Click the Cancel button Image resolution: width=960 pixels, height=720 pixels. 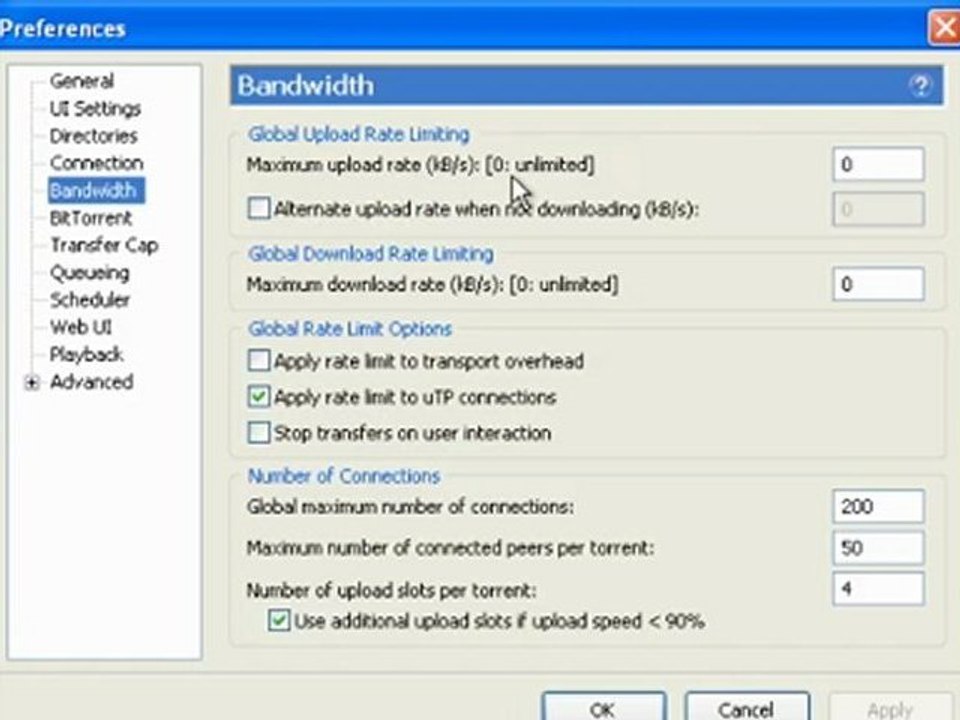coord(747,708)
